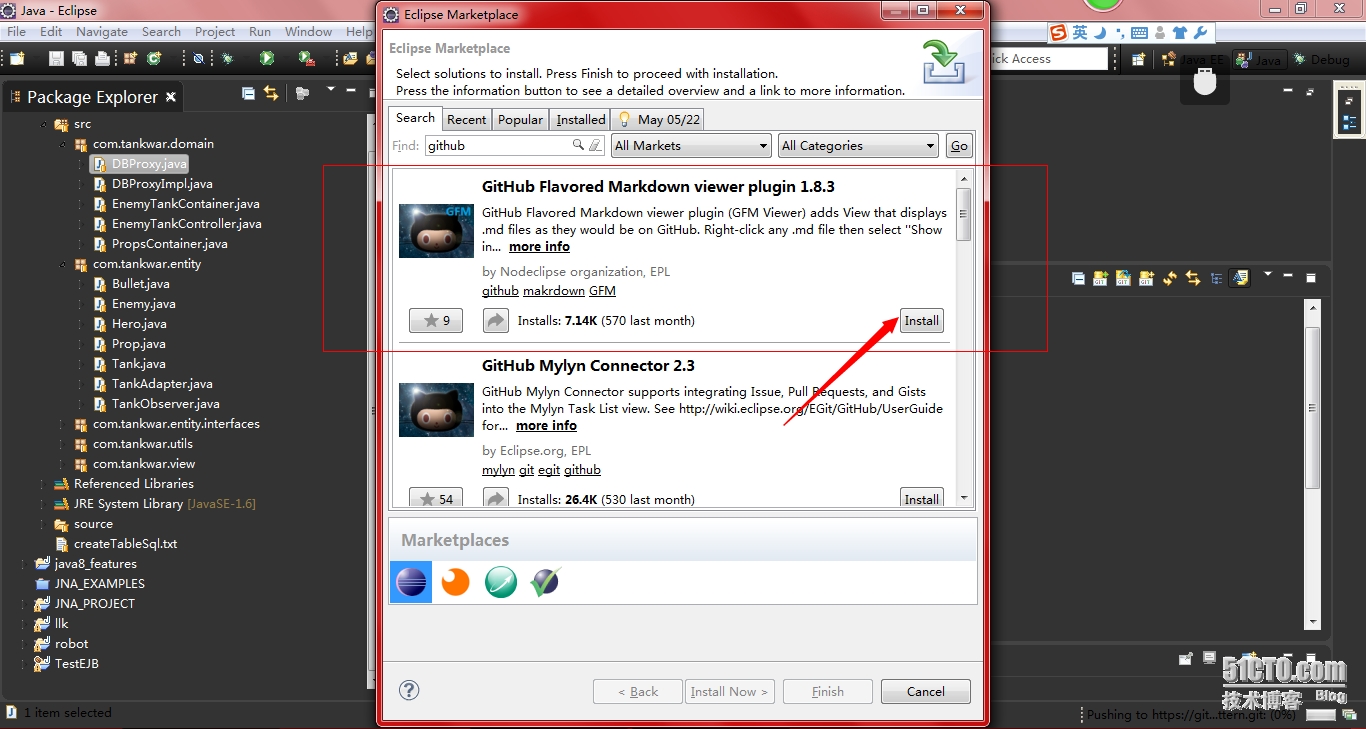The height and width of the screenshot is (729, 1366).
Task: Open the Navigate menu
Action: [x=102, y=31]
